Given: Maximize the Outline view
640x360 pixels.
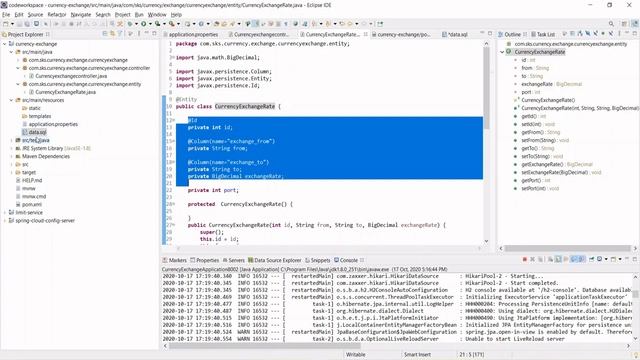Looking at the screenshot, I should tap(635, 33).
